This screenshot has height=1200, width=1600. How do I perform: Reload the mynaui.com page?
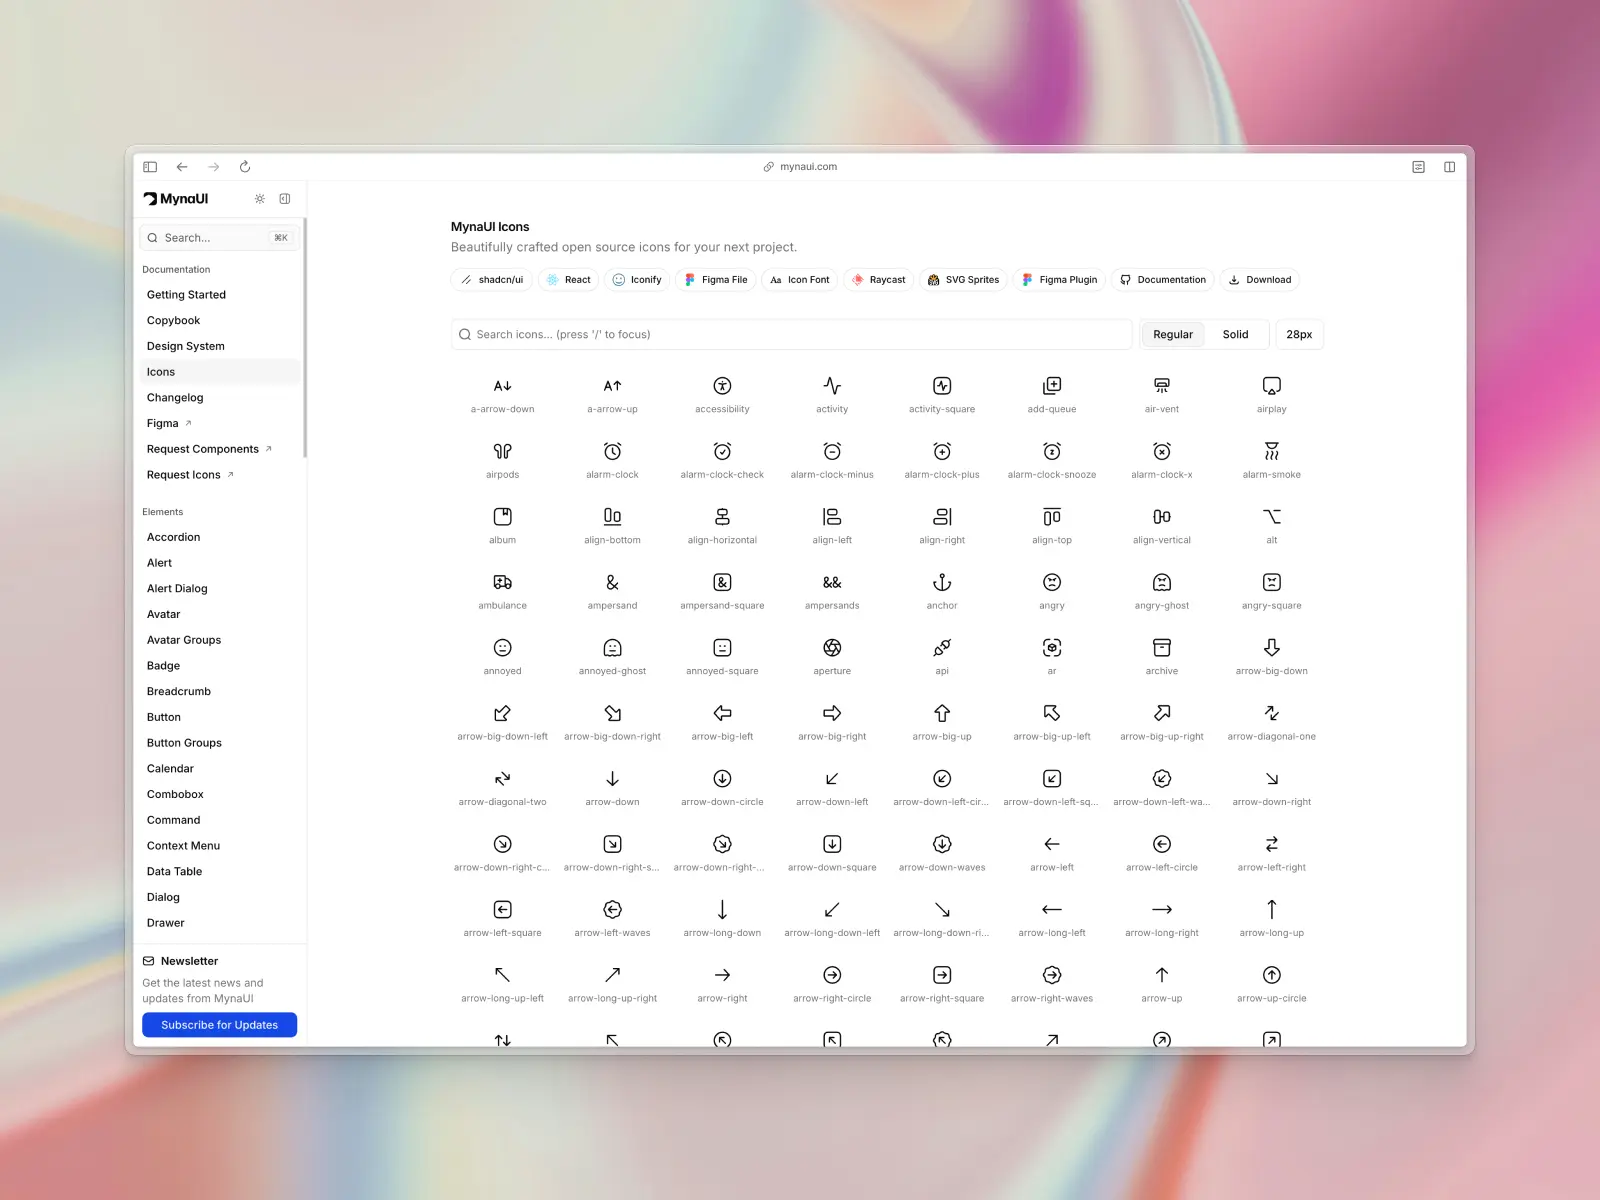[245, 167]
